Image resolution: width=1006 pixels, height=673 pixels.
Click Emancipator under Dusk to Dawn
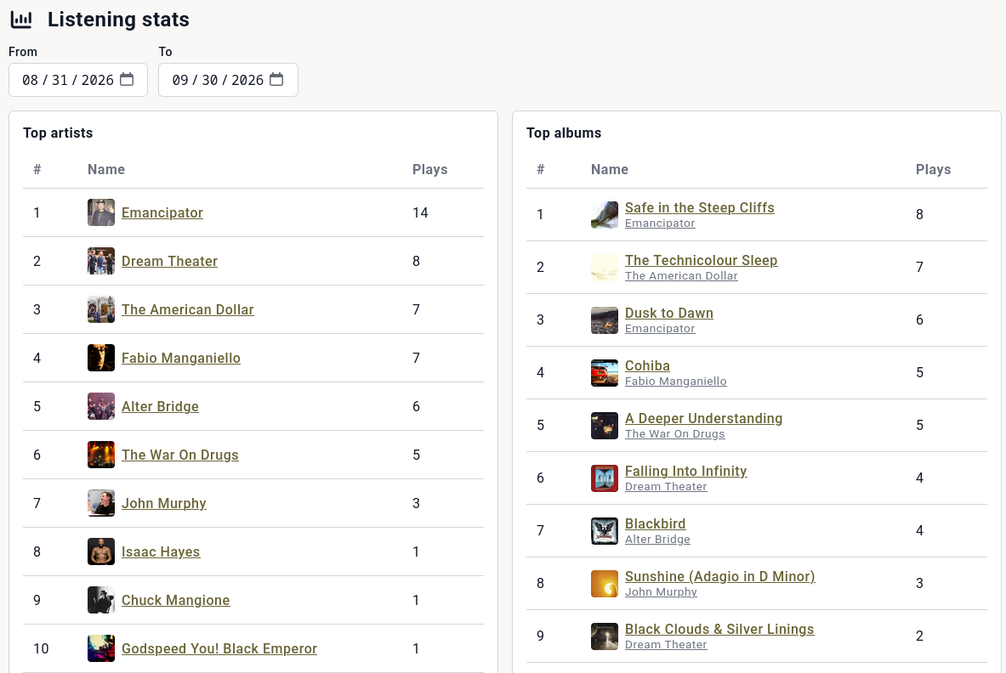click(x=660, y=328)
